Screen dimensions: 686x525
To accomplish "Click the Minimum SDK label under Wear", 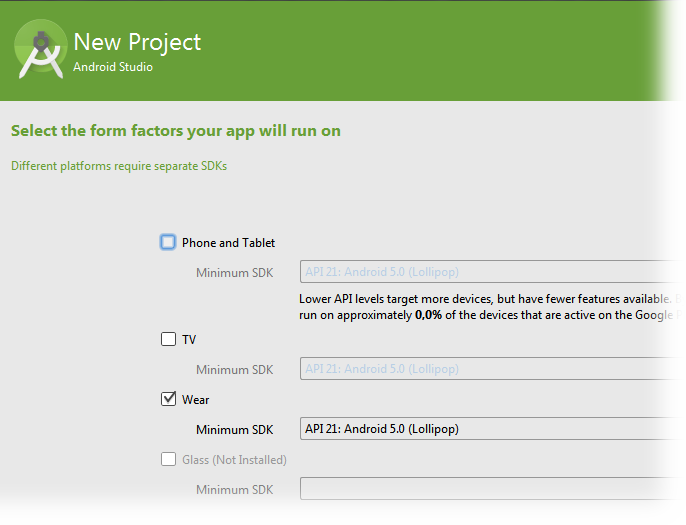I will pyautogui.click(x=234, y=430).
